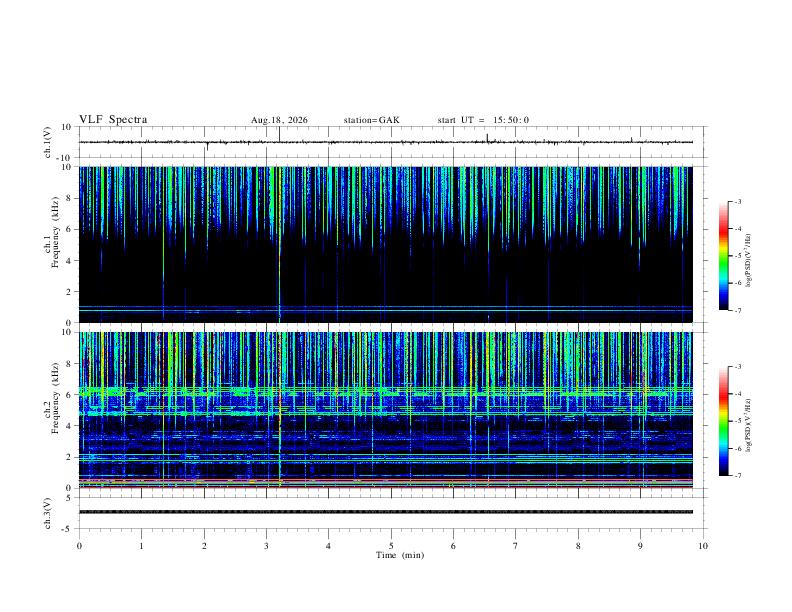Click the start UT 15:50:0 label
792x612 pixels.
tap(483, 120)
